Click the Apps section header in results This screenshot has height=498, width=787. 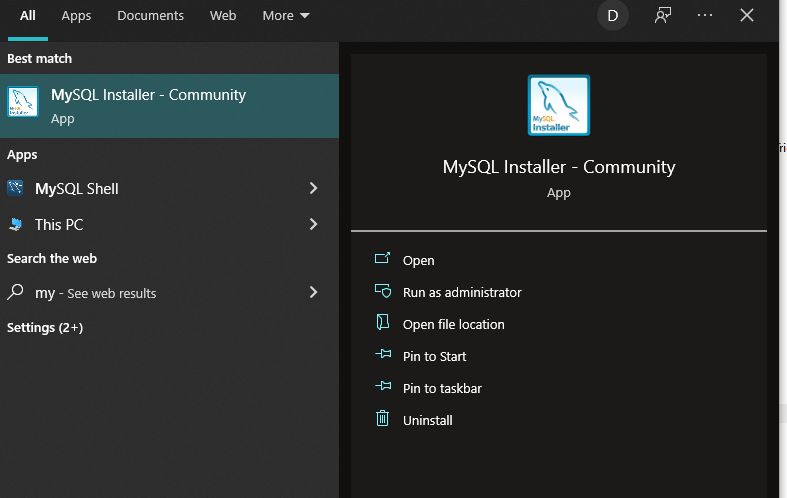point(22,155)
